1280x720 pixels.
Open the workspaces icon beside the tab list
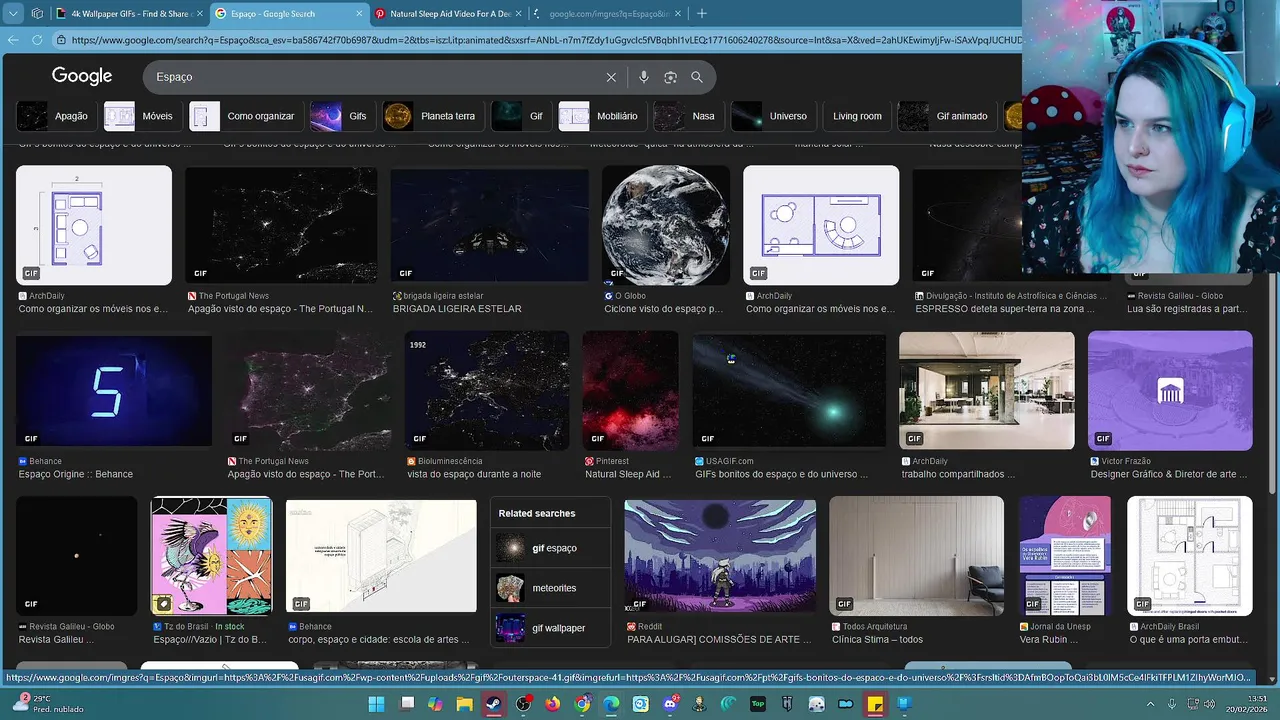(37, 14)
